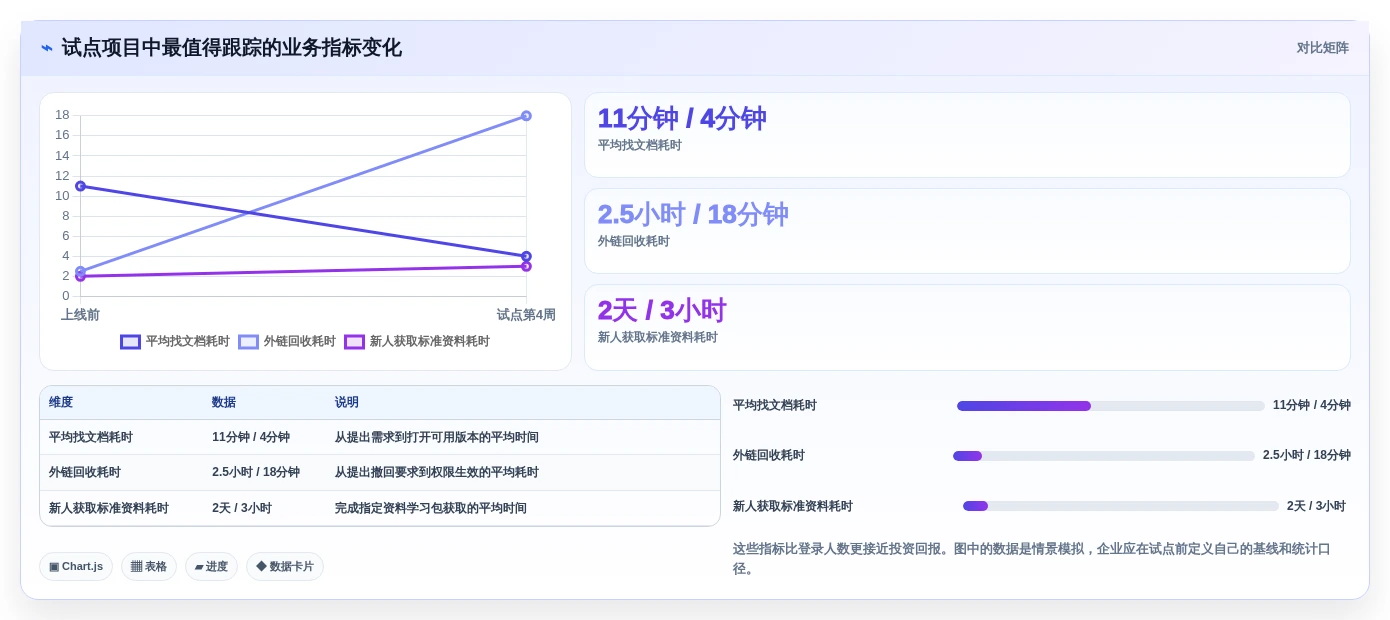This screenshot has width=1390, height=620.
Task: Click the 试点第4周 axis label
Action: [526, 314]
